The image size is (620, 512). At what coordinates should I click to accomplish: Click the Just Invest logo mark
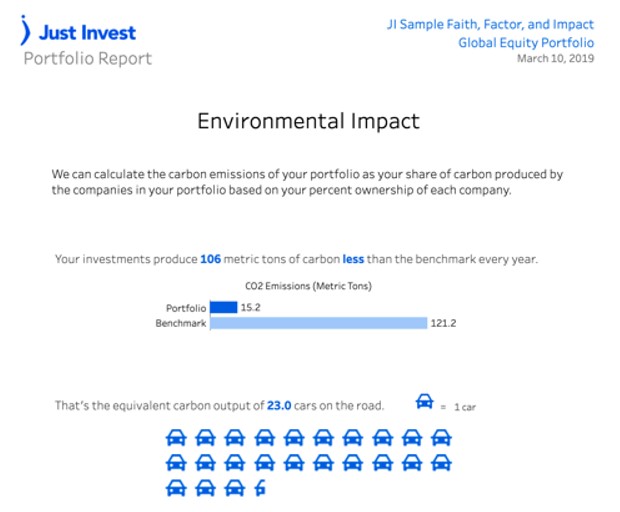click(x=25, y=32)
